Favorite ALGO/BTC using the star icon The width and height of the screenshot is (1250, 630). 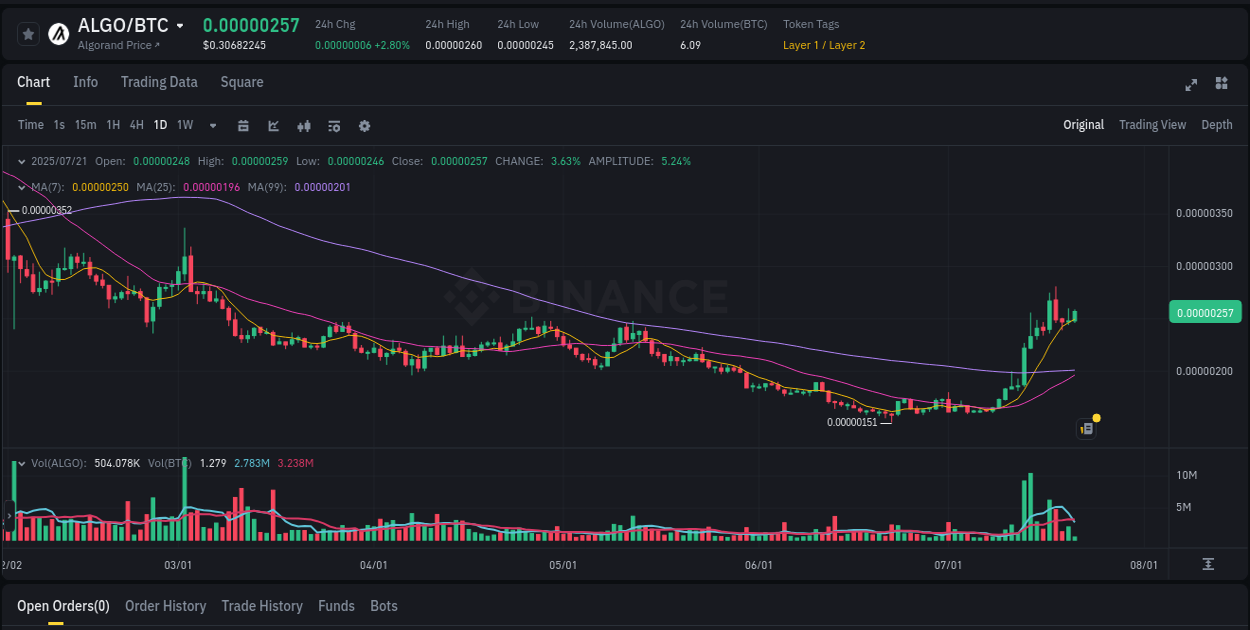click(x=28, y=33)
